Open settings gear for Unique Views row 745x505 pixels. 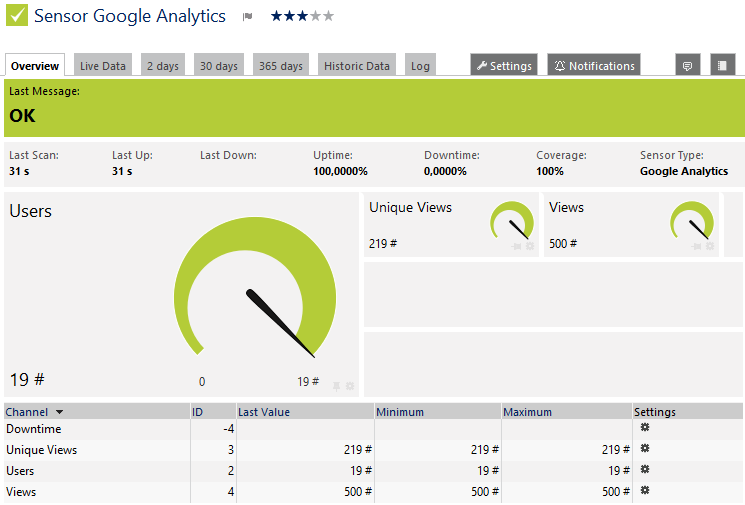tap(645, 448)
